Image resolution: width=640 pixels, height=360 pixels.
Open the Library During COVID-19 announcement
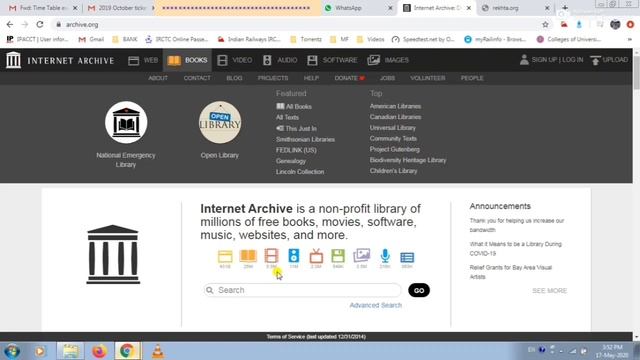click(x=516, y=249)
